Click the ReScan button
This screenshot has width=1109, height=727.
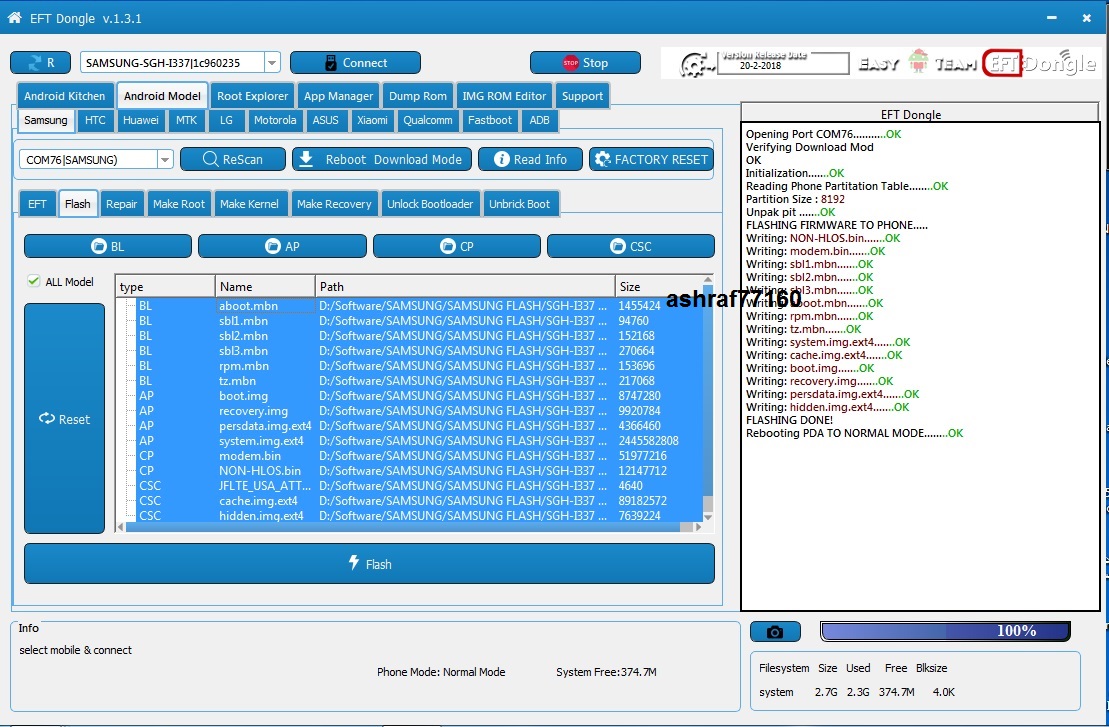[x=233, y=159]
